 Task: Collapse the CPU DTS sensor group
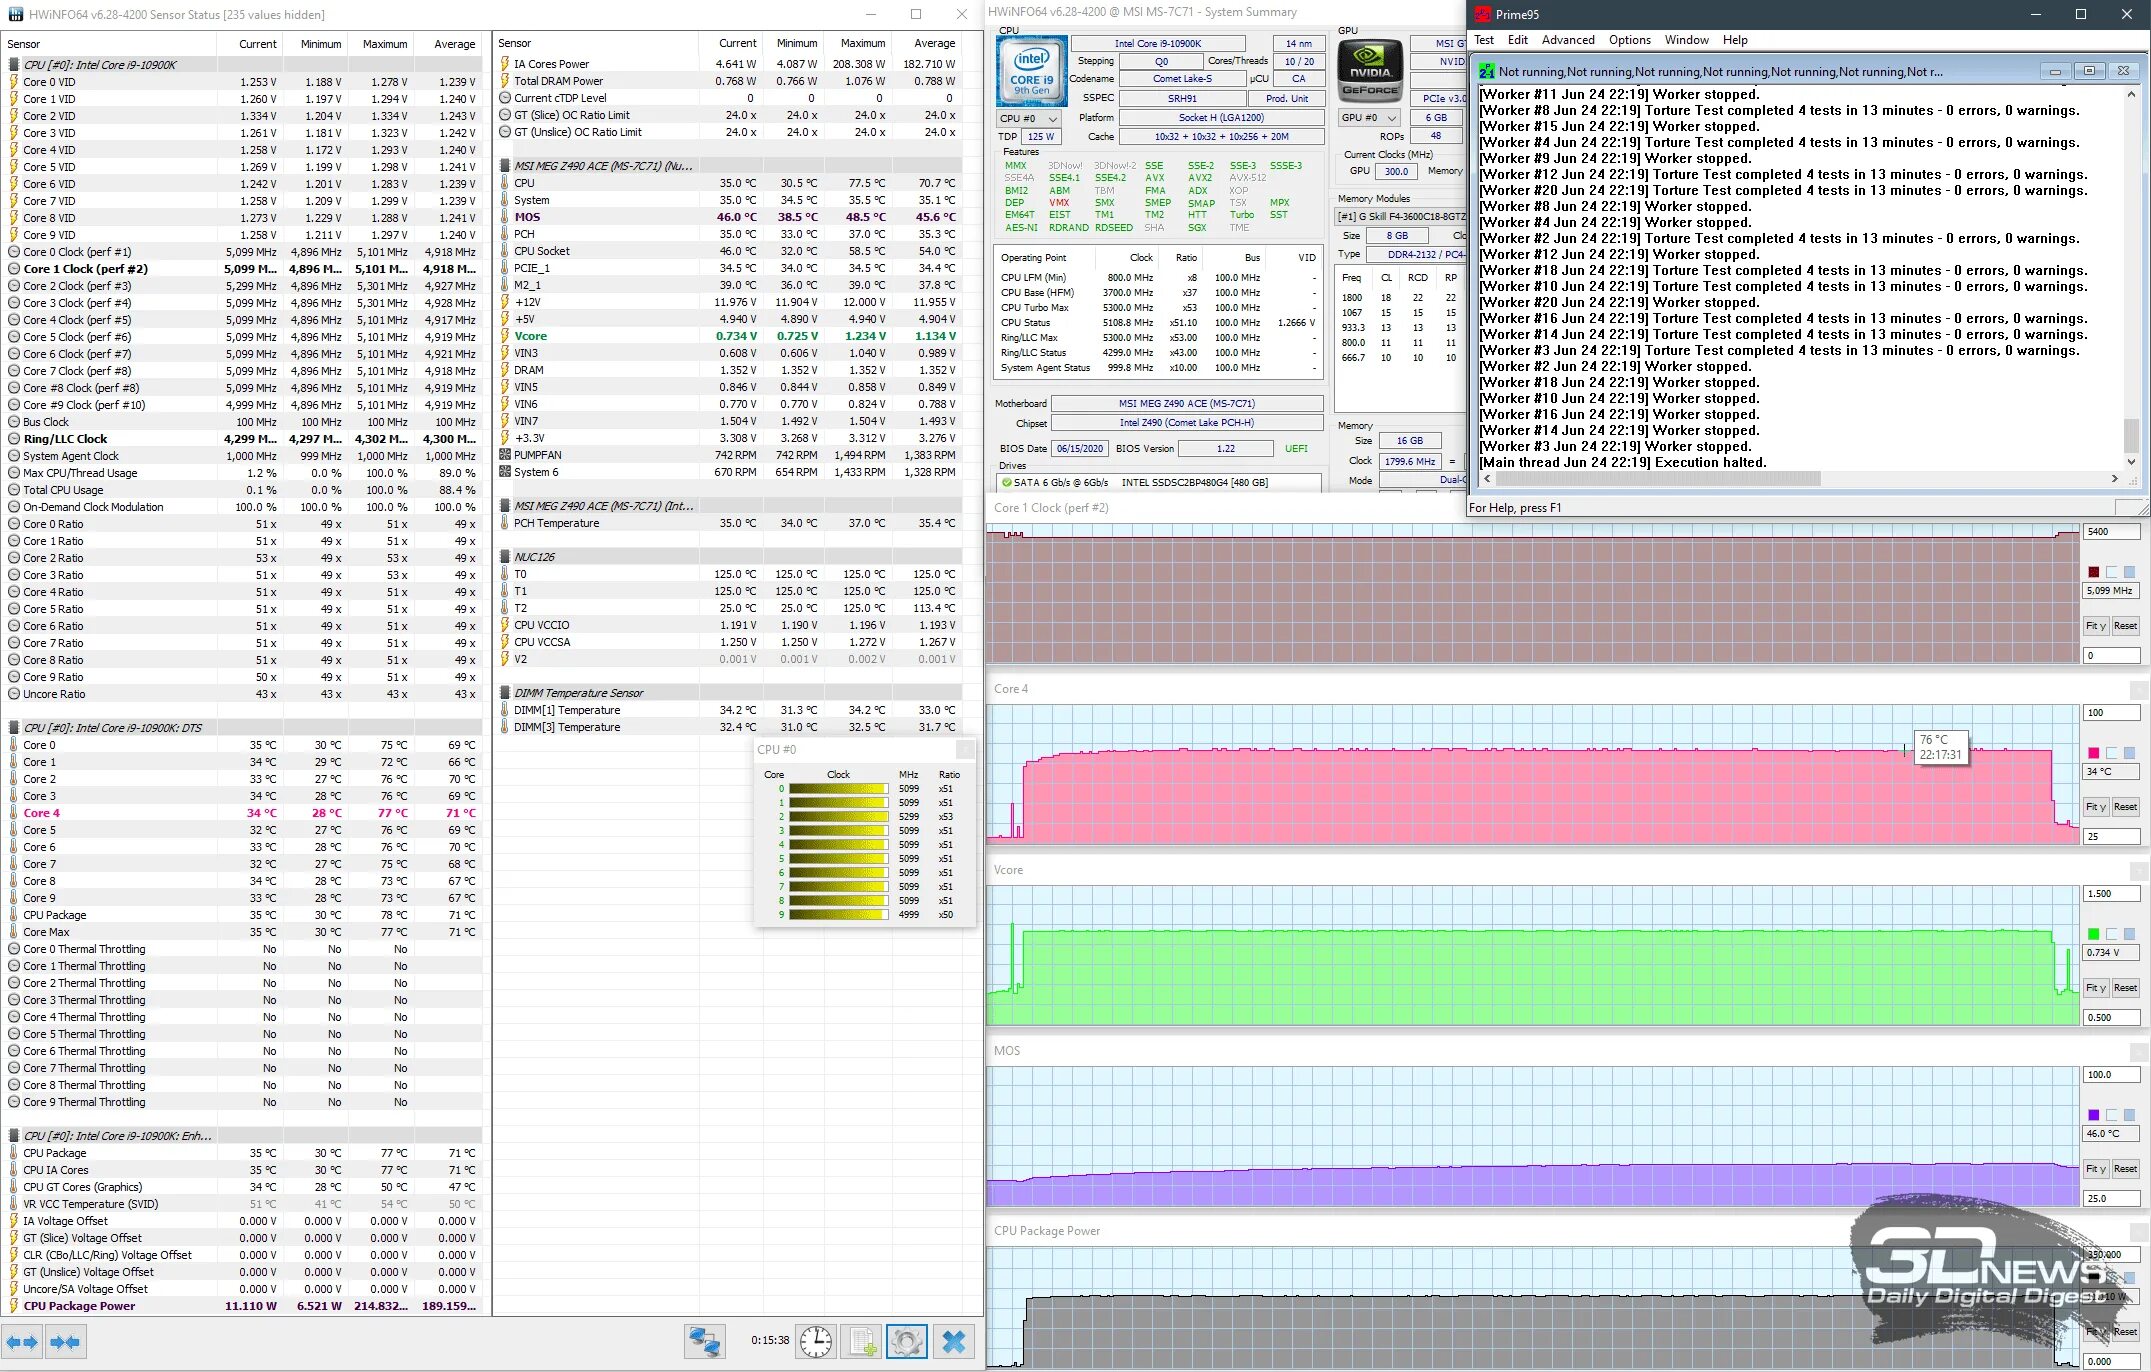(x=14, y=728)
